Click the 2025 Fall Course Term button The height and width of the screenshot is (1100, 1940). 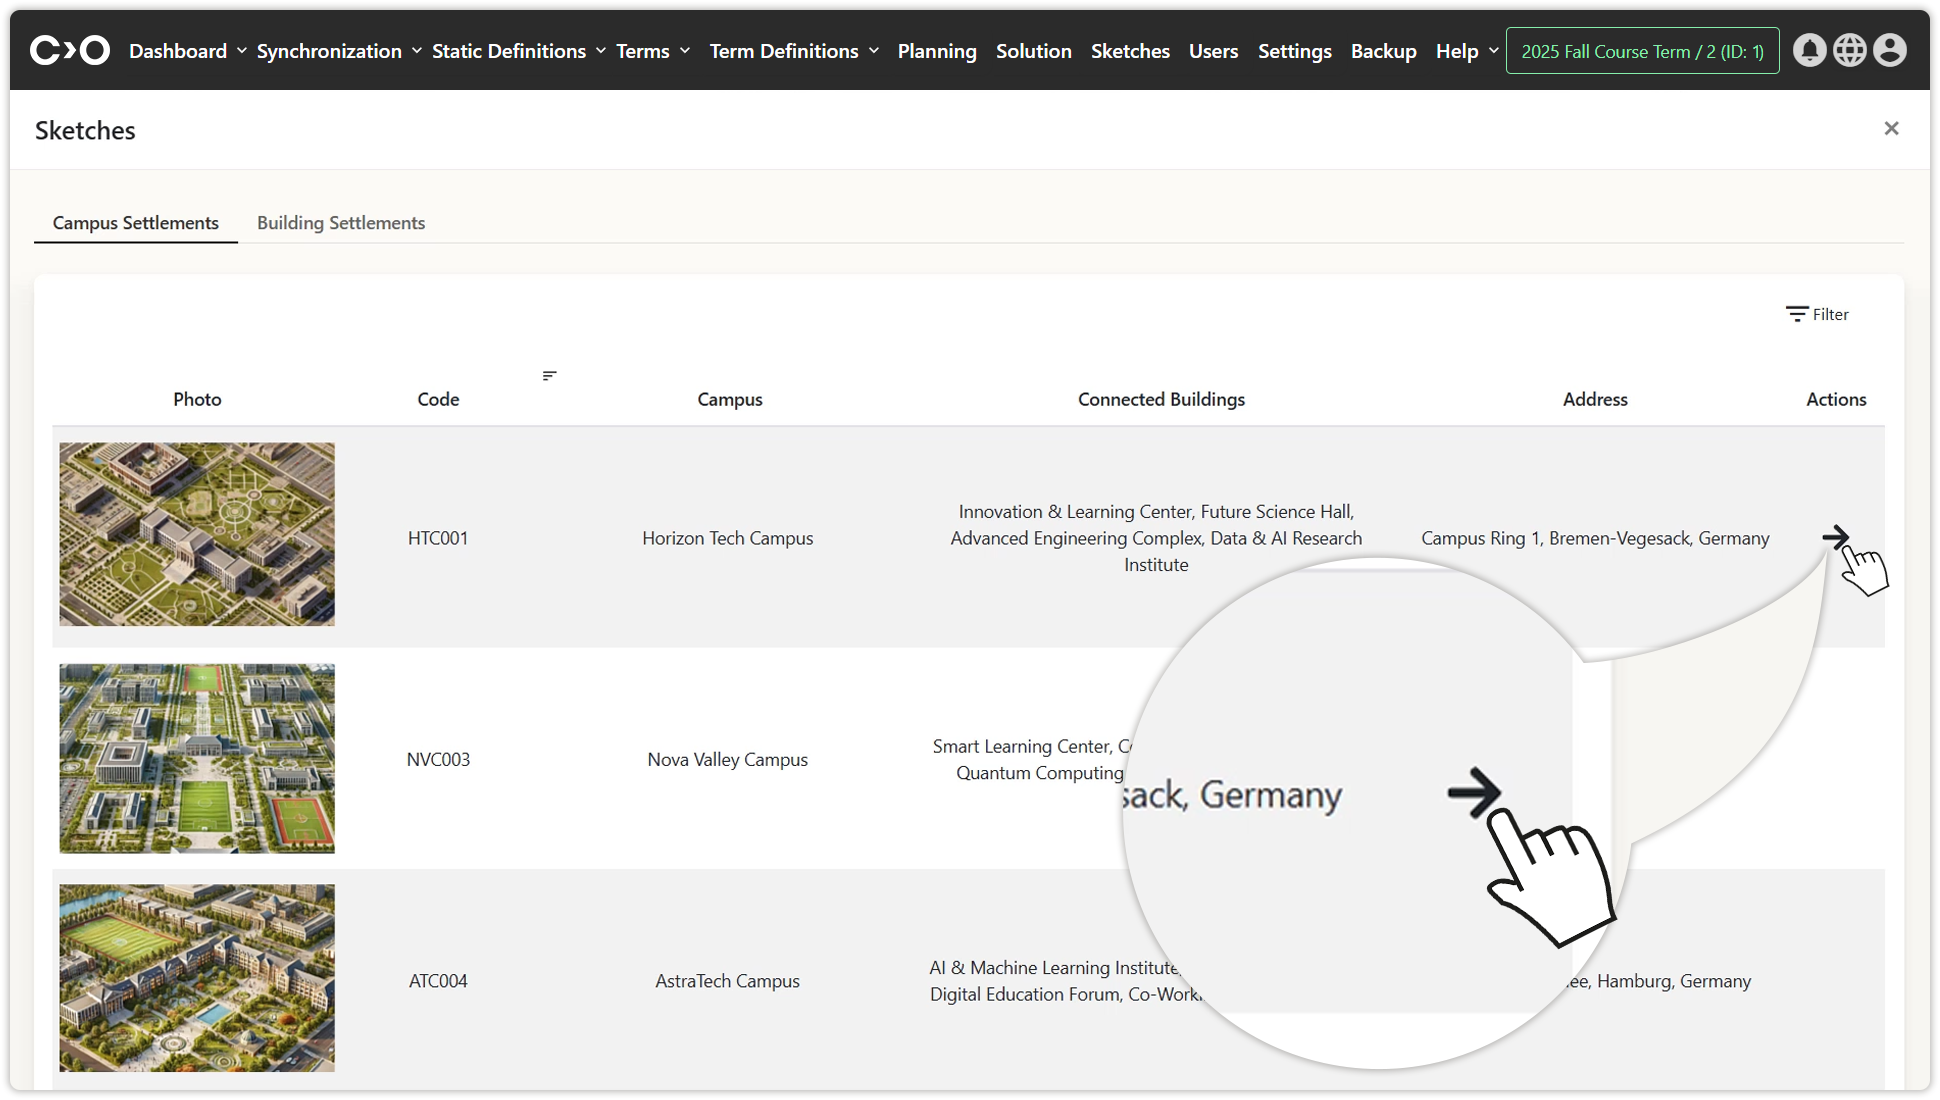(x=1642, y=51)
